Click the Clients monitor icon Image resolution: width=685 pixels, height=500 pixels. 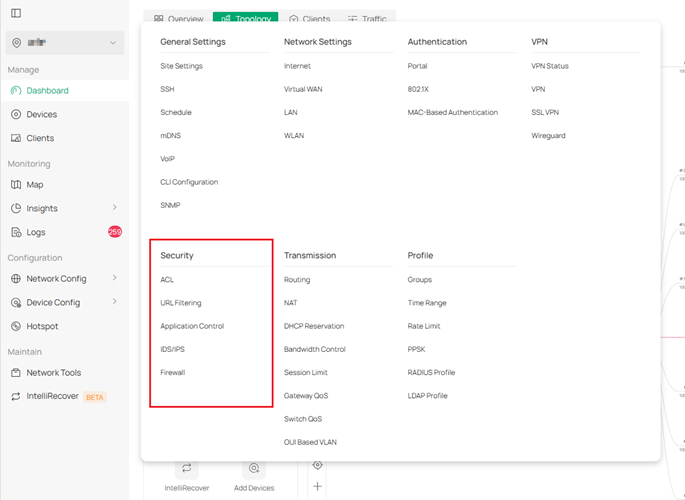[16, 138]
